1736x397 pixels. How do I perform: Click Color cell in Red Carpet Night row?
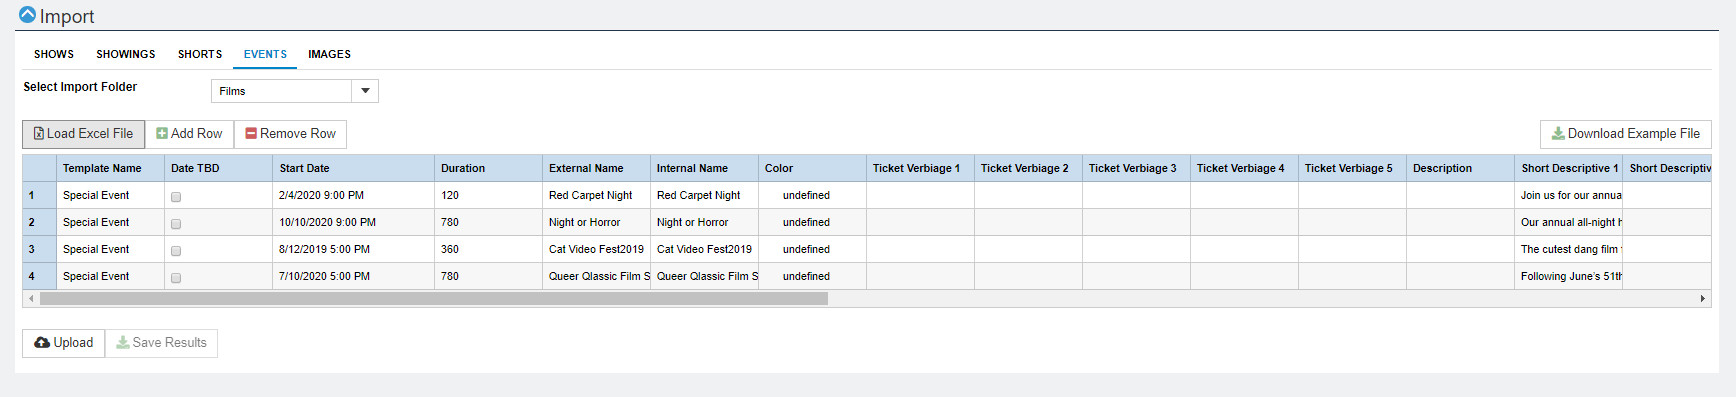pyautogui.click(x=812, y=195)
